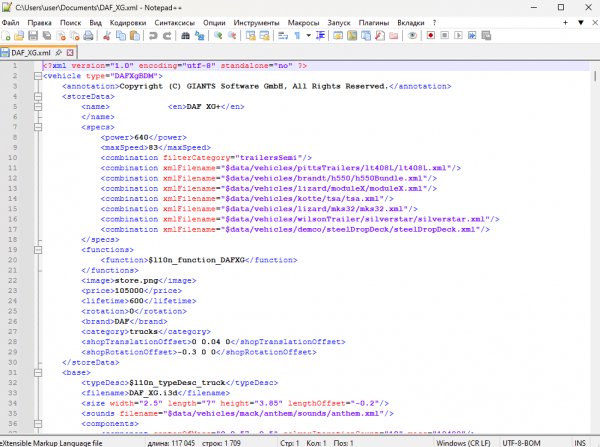The image size is (600, 447).
Task: Open the Файл menu
Action: (10, 23)
